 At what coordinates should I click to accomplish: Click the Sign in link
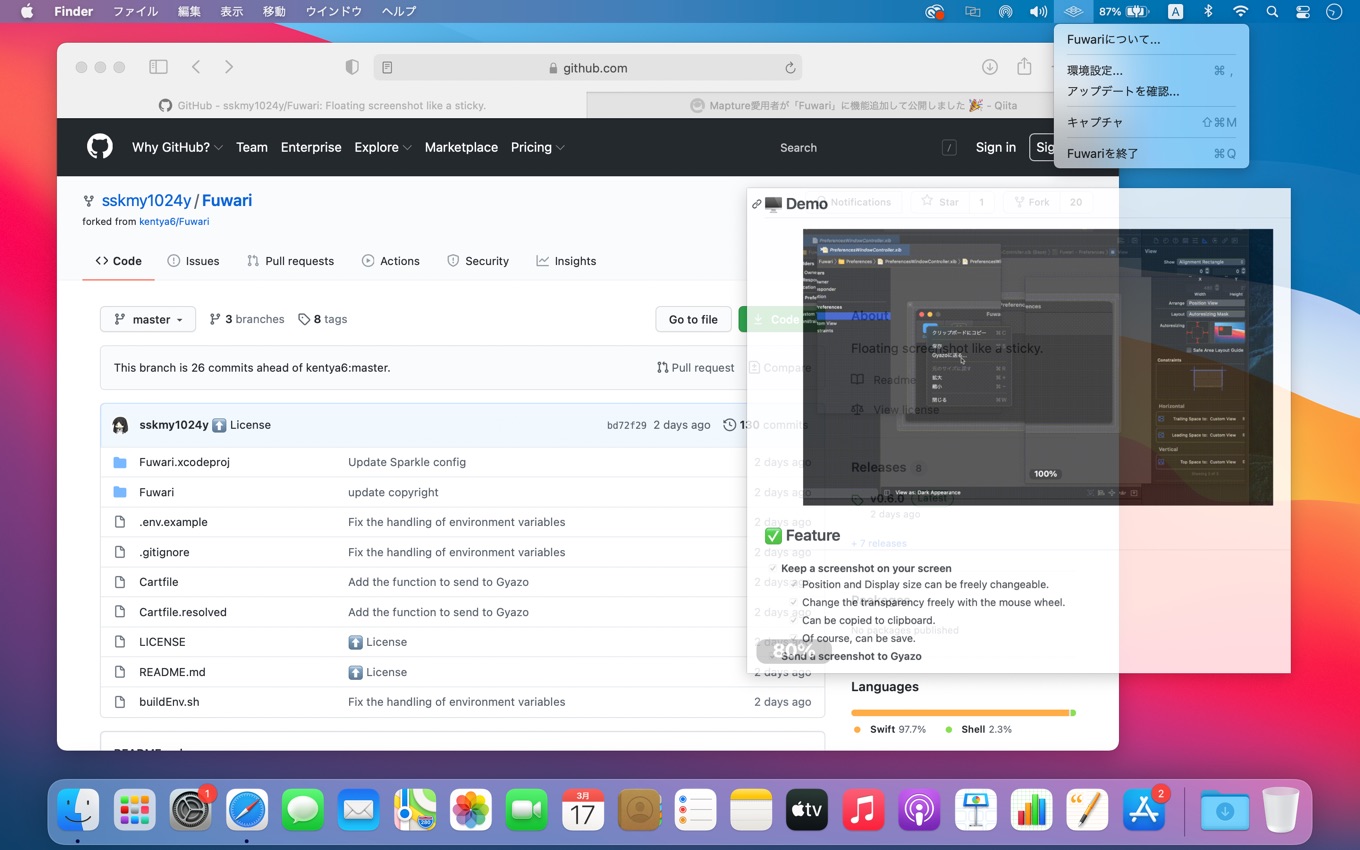click(x=996, y=147)
